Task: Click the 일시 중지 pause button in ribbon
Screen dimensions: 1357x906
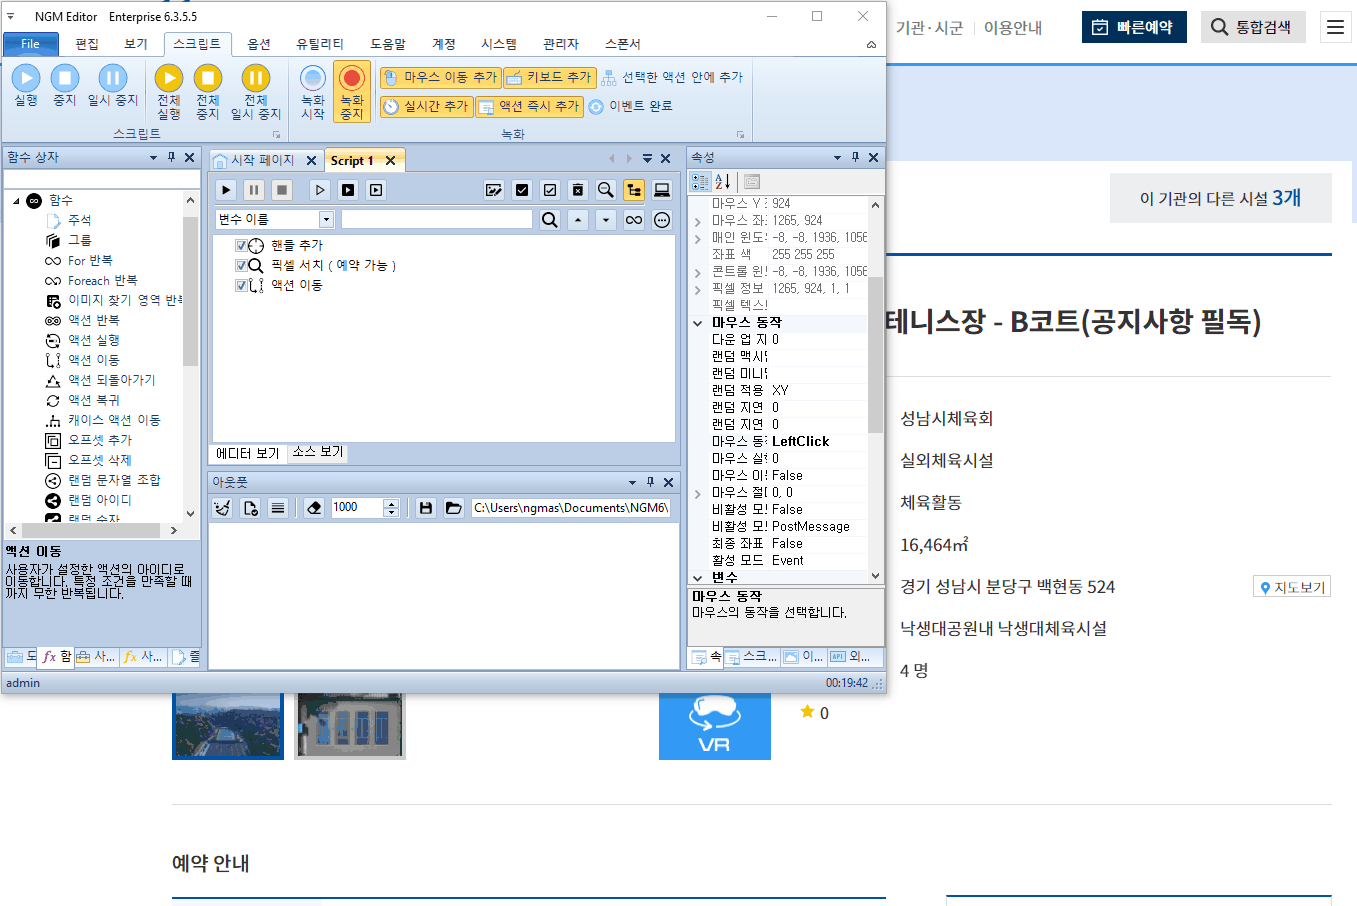Action: [x=112, y=86]
